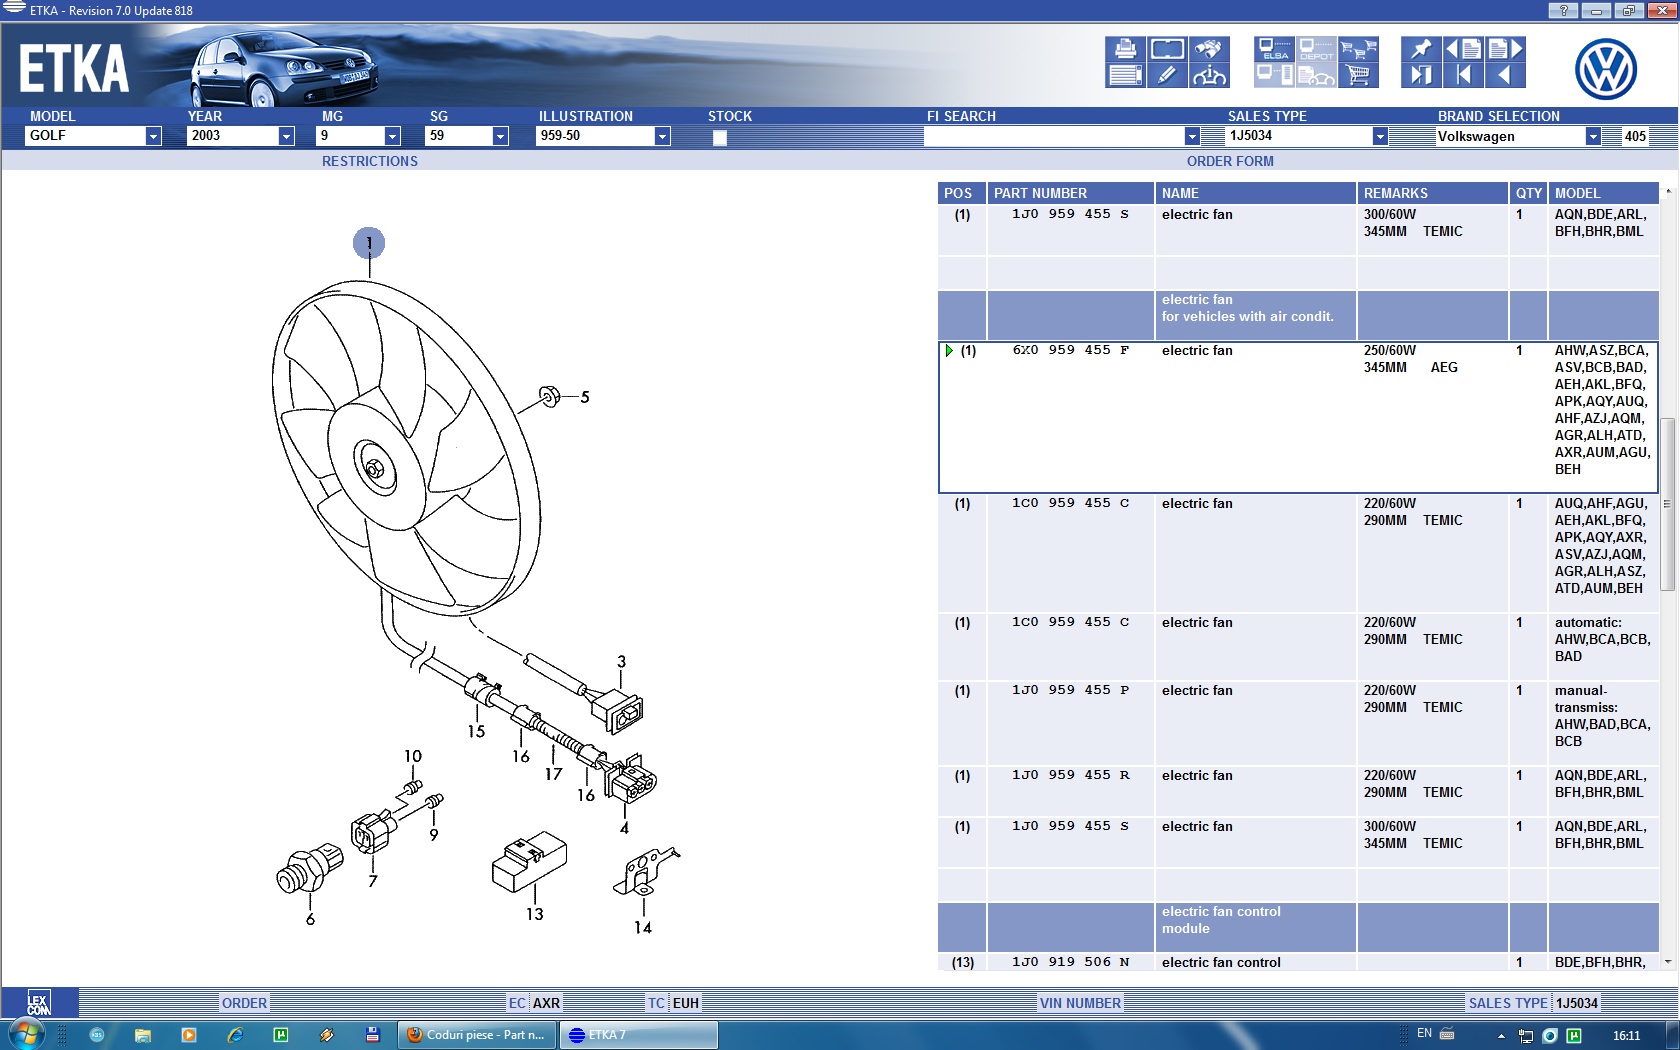Screen dimensions: 1680x1050
Task: Open the frame view toolbar icon
Action: 1167,49
